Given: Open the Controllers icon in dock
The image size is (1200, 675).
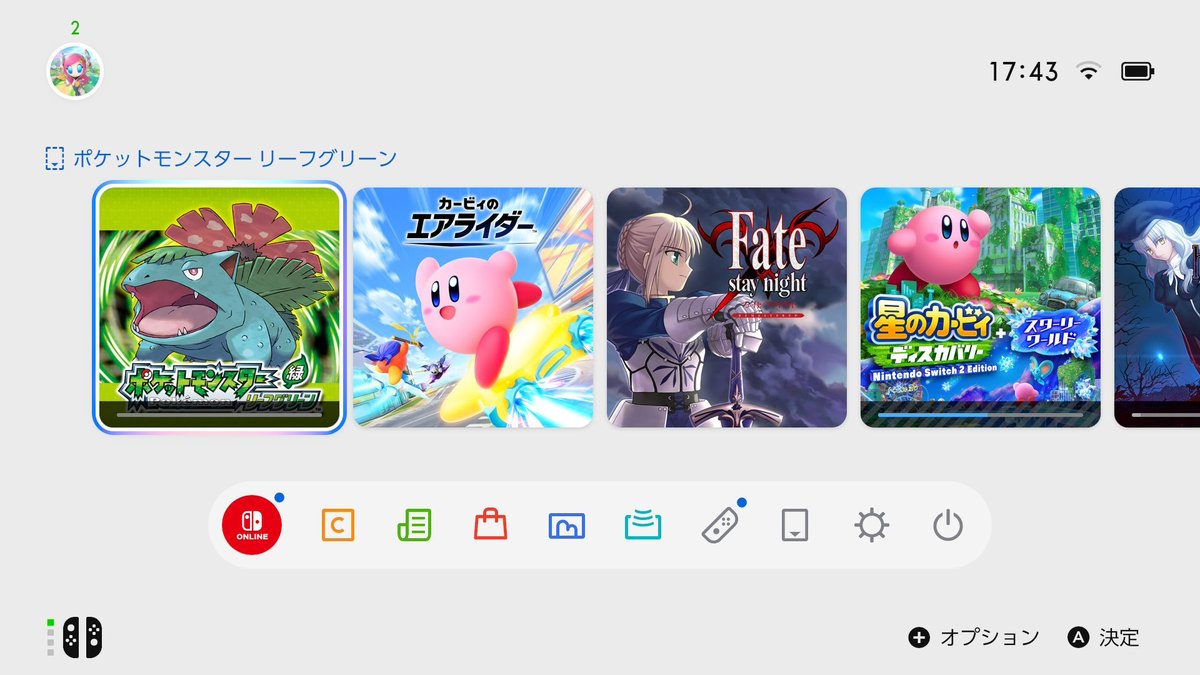Looking at the screenshot, I should [x=720, y=525].
